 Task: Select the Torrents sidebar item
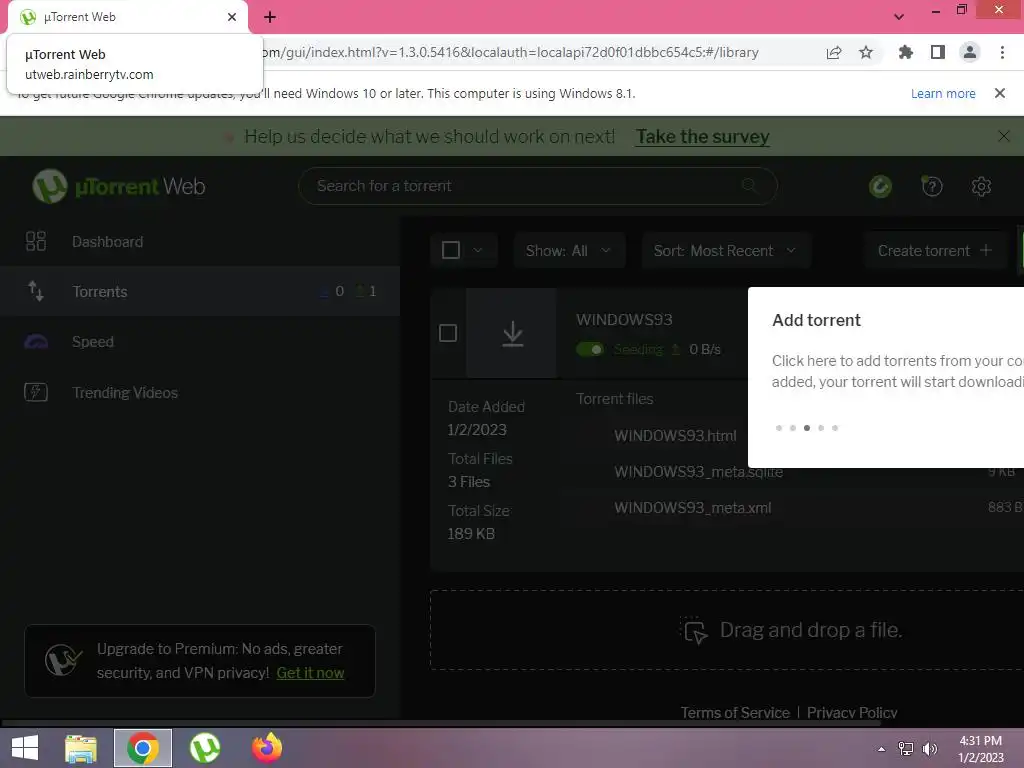point(199,291)
